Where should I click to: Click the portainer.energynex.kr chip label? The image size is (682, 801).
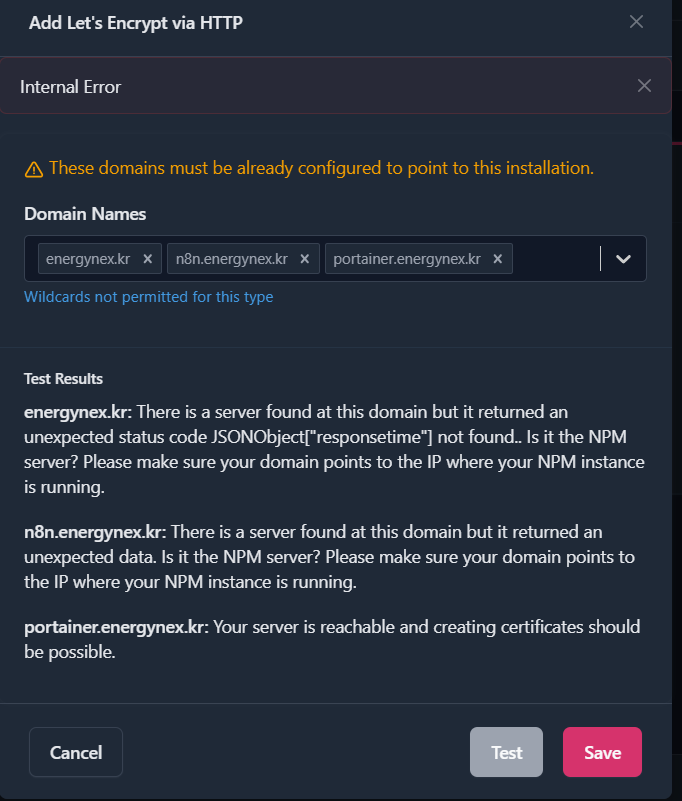[x=407, y=259]
